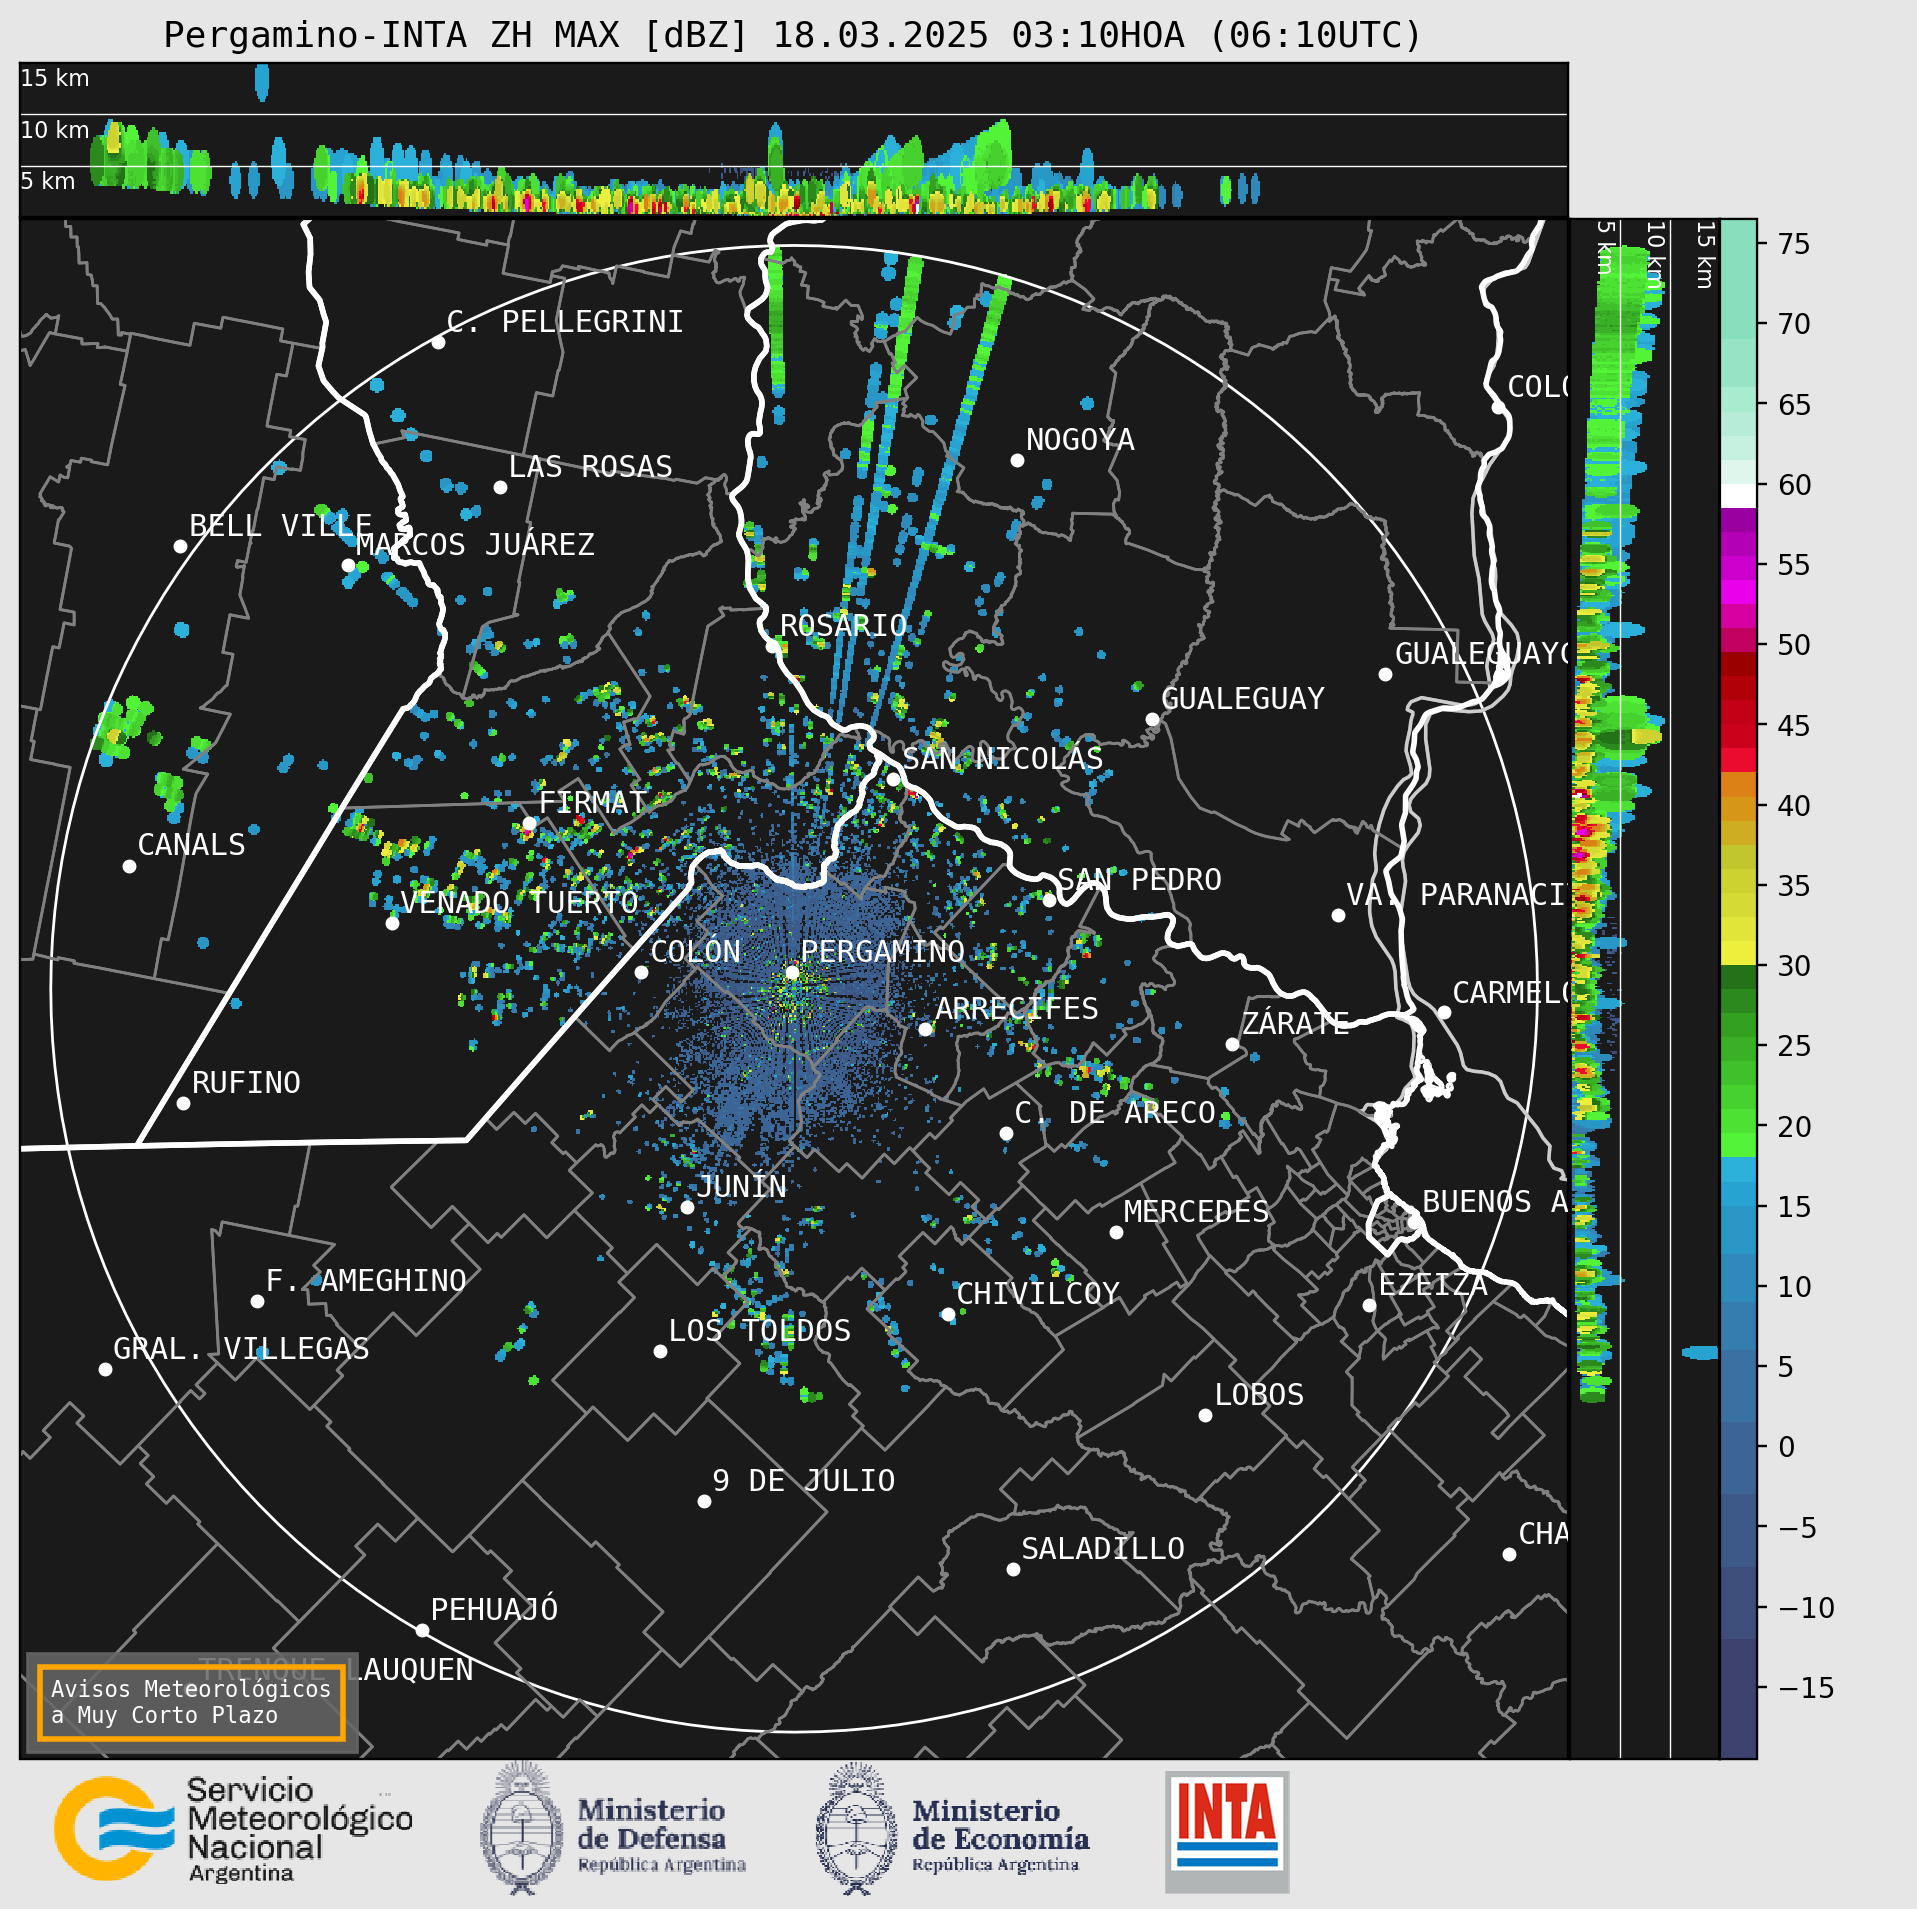Click the Junín city label

[x=741, y=1187]
